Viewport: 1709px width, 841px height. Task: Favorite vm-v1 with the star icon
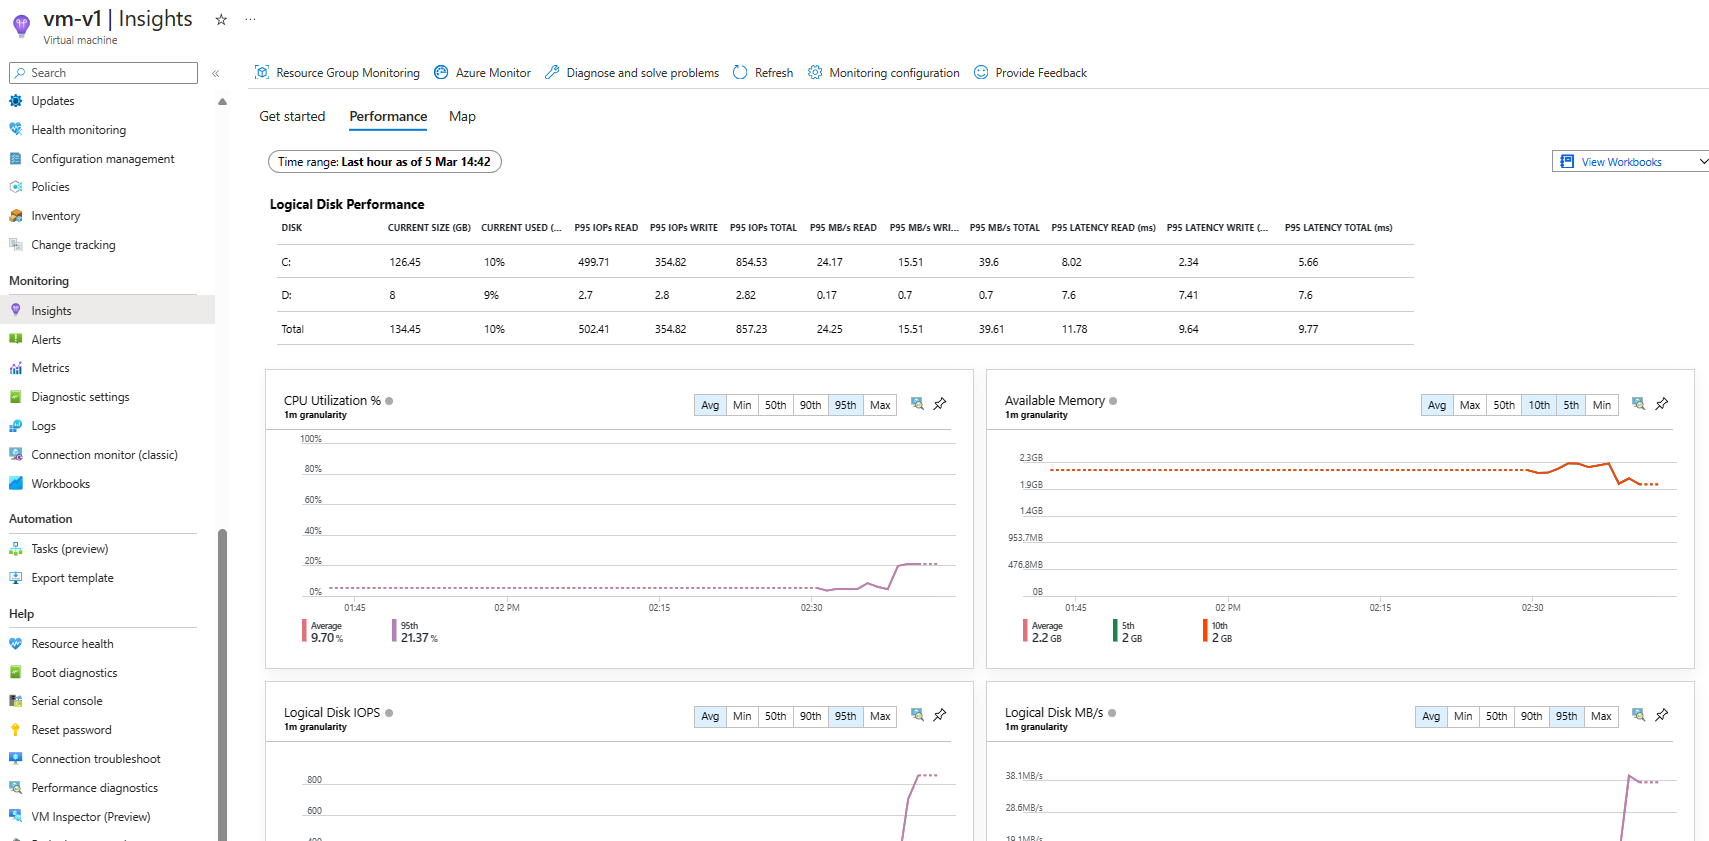click(x=221, y=19)
